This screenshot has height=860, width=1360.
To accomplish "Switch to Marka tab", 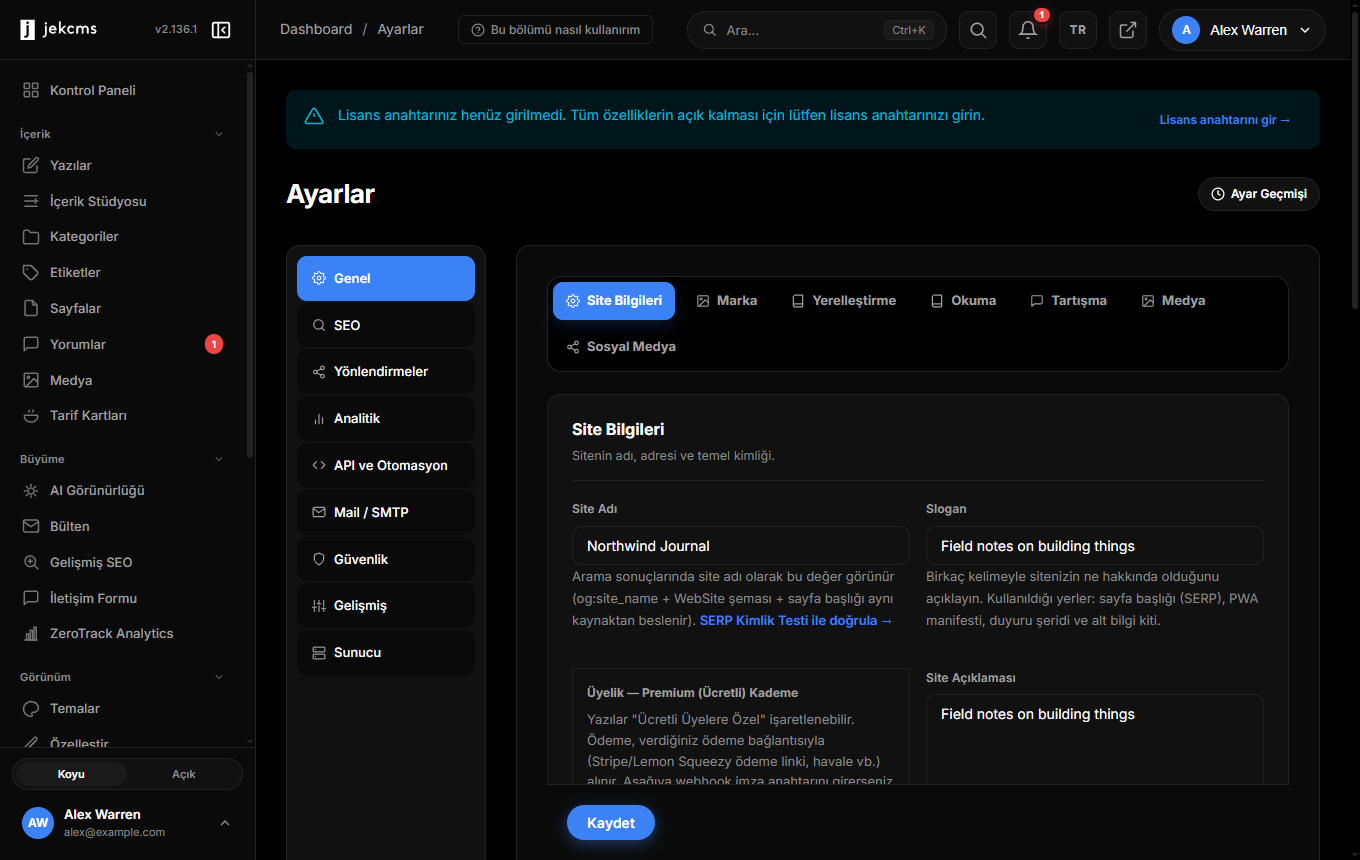I will click(x=727, y=301).
